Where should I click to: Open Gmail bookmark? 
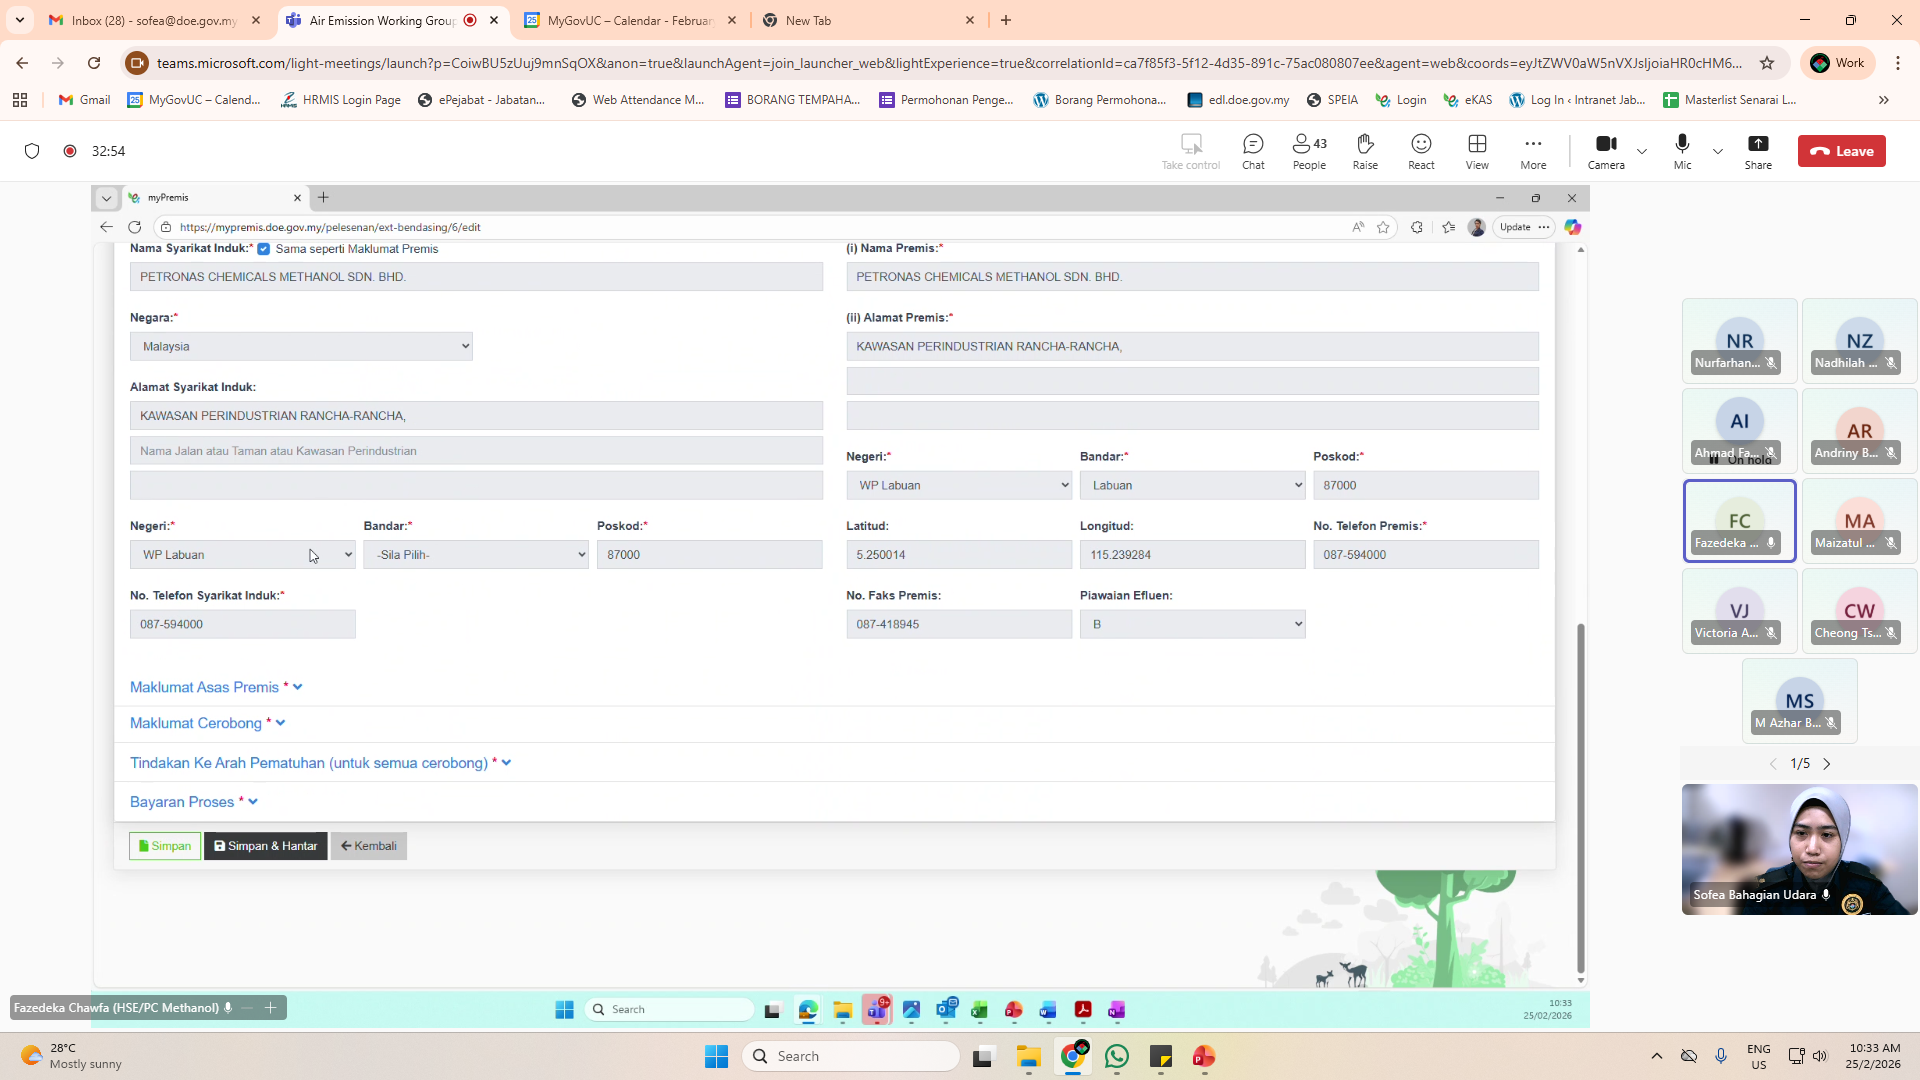85,100
